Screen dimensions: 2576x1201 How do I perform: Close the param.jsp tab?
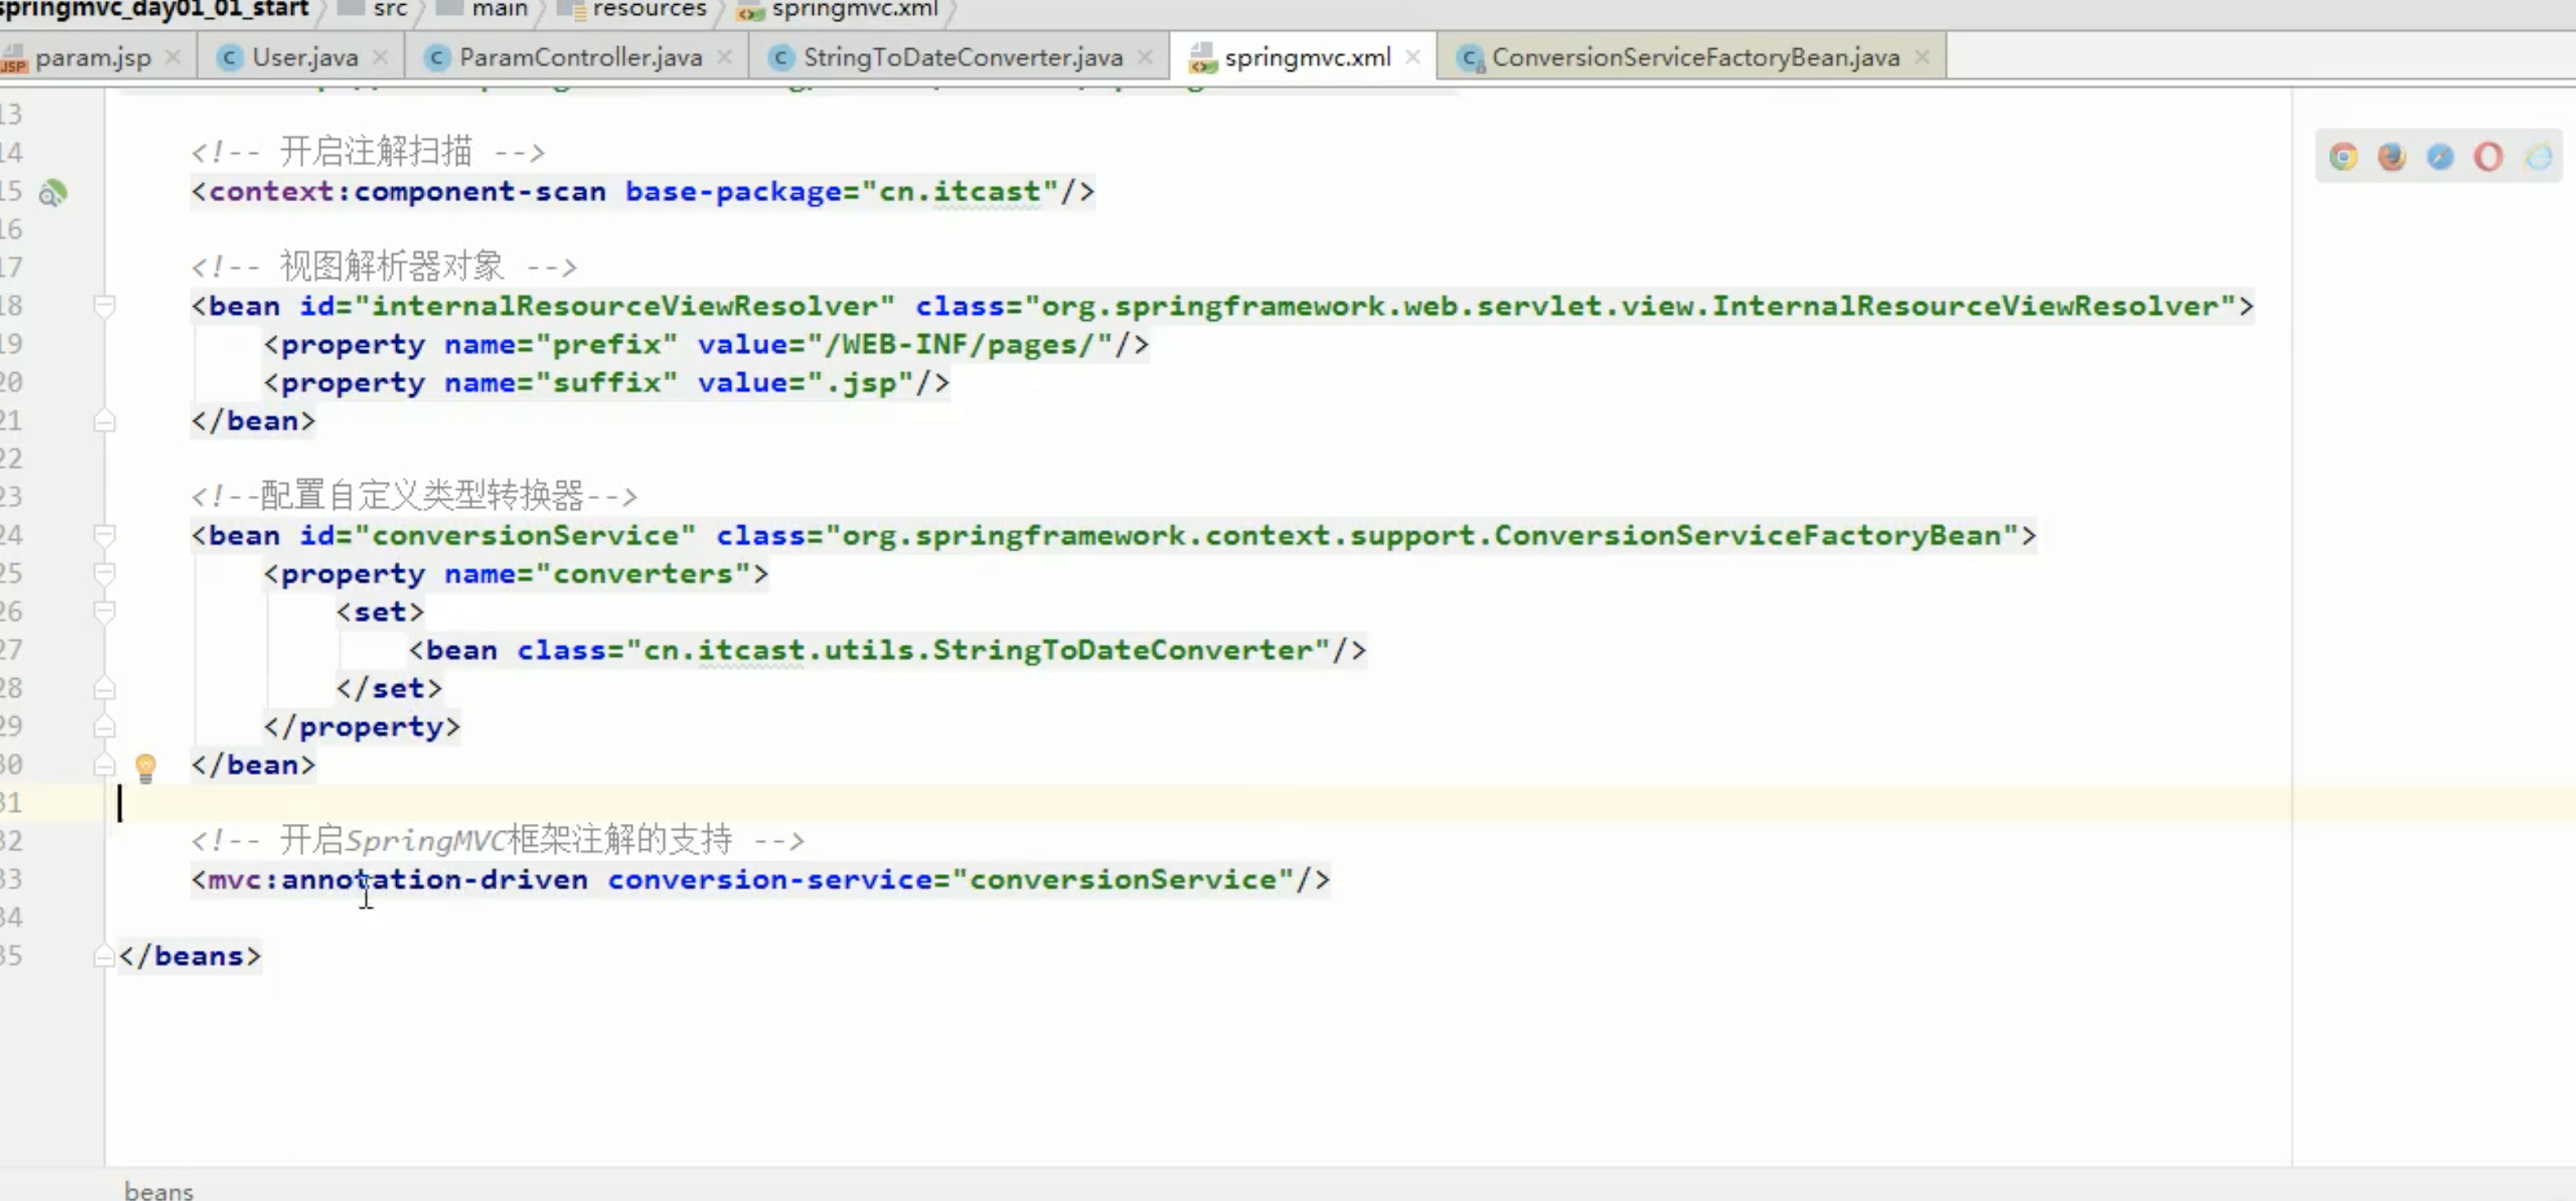[x=173, y=57]
